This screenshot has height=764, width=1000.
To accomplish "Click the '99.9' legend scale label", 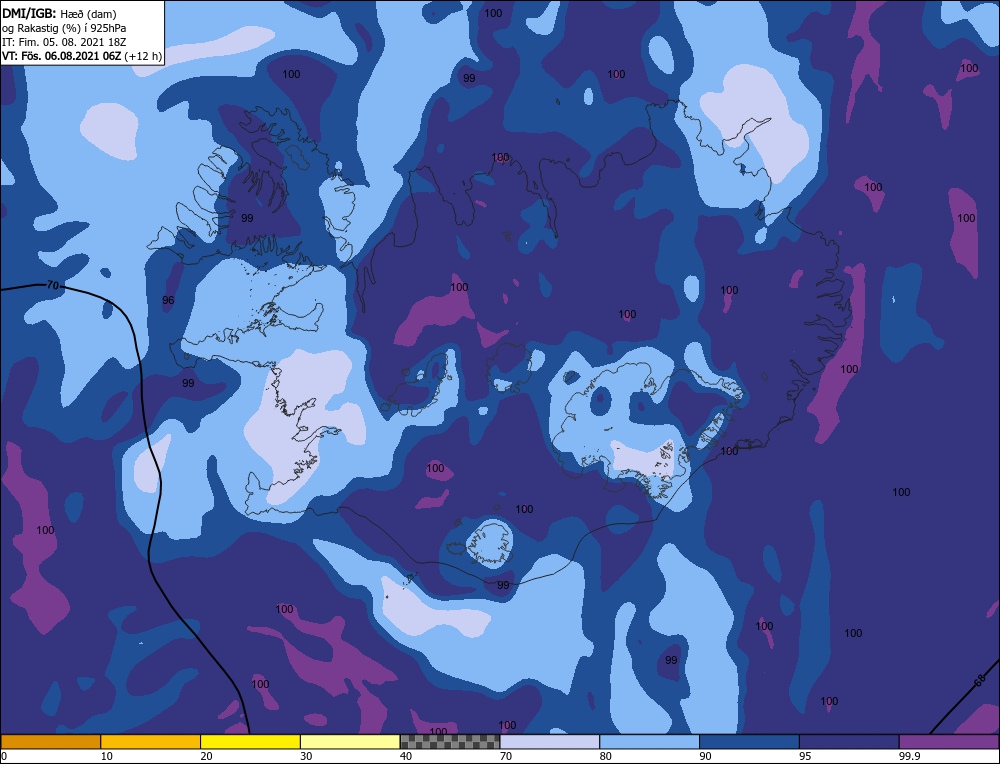I will [x=909, y=756].
